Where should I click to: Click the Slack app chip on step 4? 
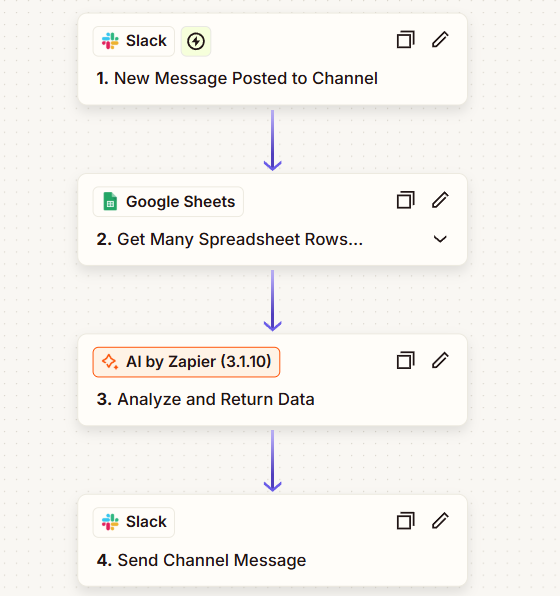tap(134, 522)
